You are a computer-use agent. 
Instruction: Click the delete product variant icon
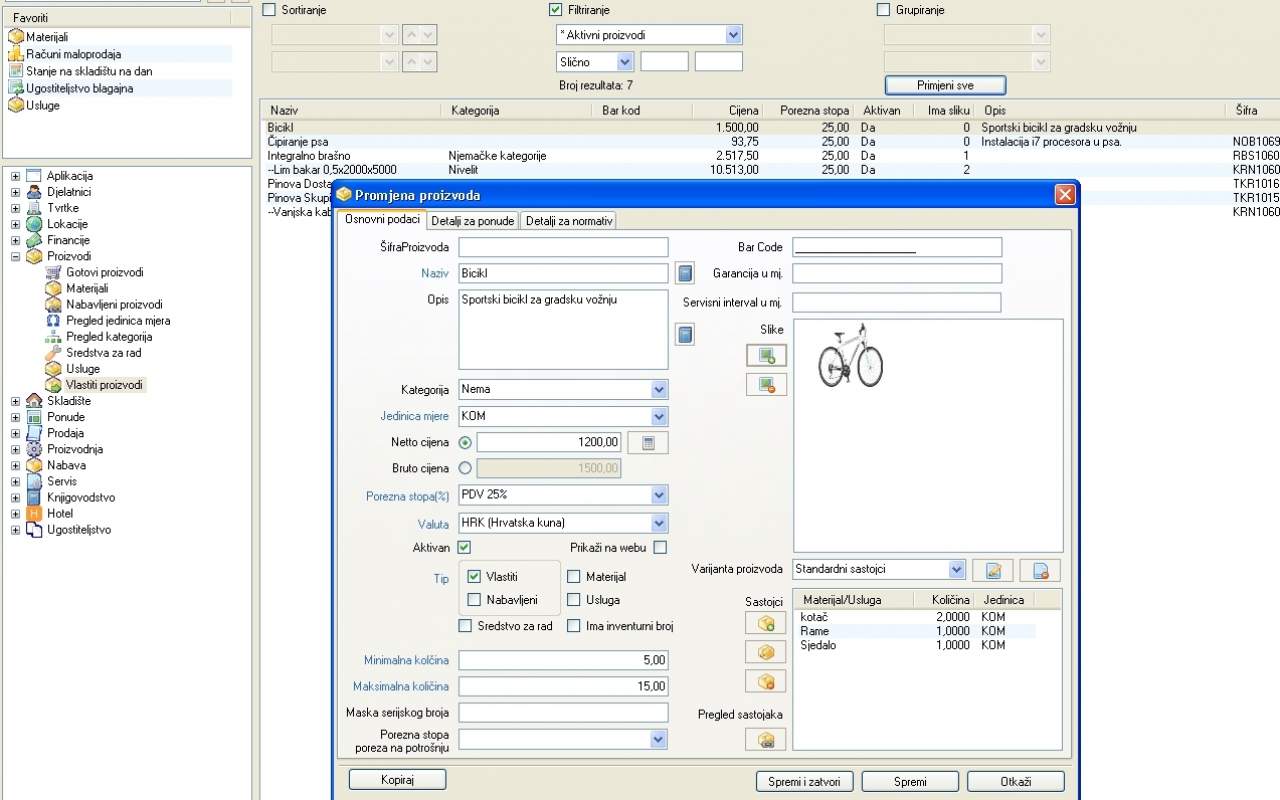click(1040, 570)
